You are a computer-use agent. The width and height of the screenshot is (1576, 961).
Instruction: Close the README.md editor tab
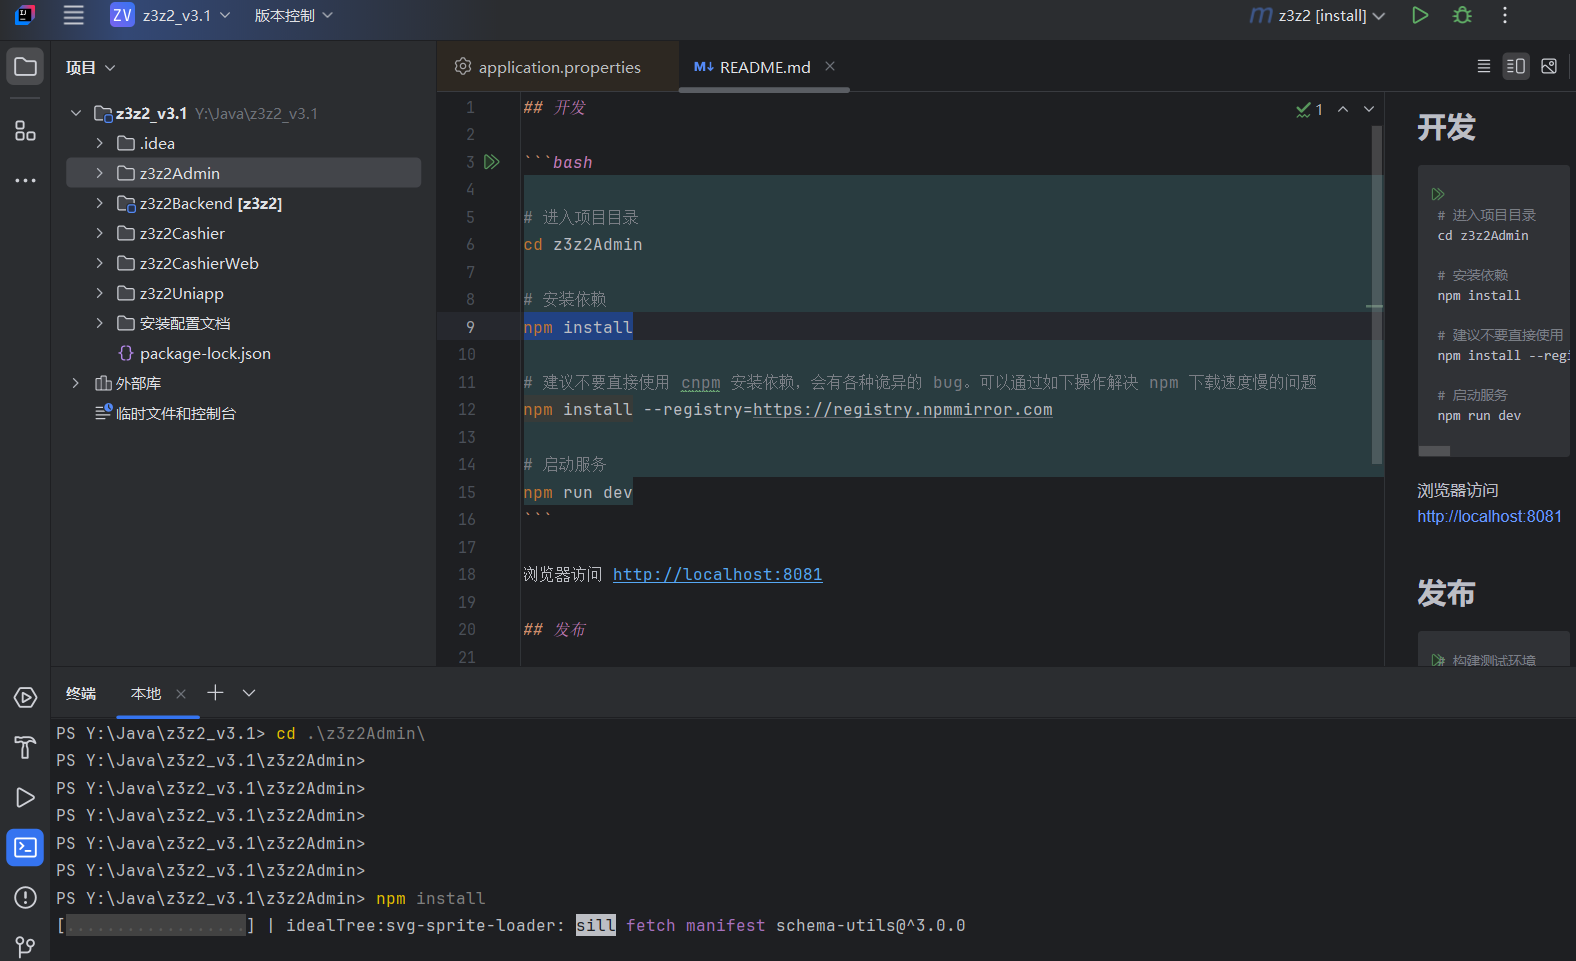point(830,66)
